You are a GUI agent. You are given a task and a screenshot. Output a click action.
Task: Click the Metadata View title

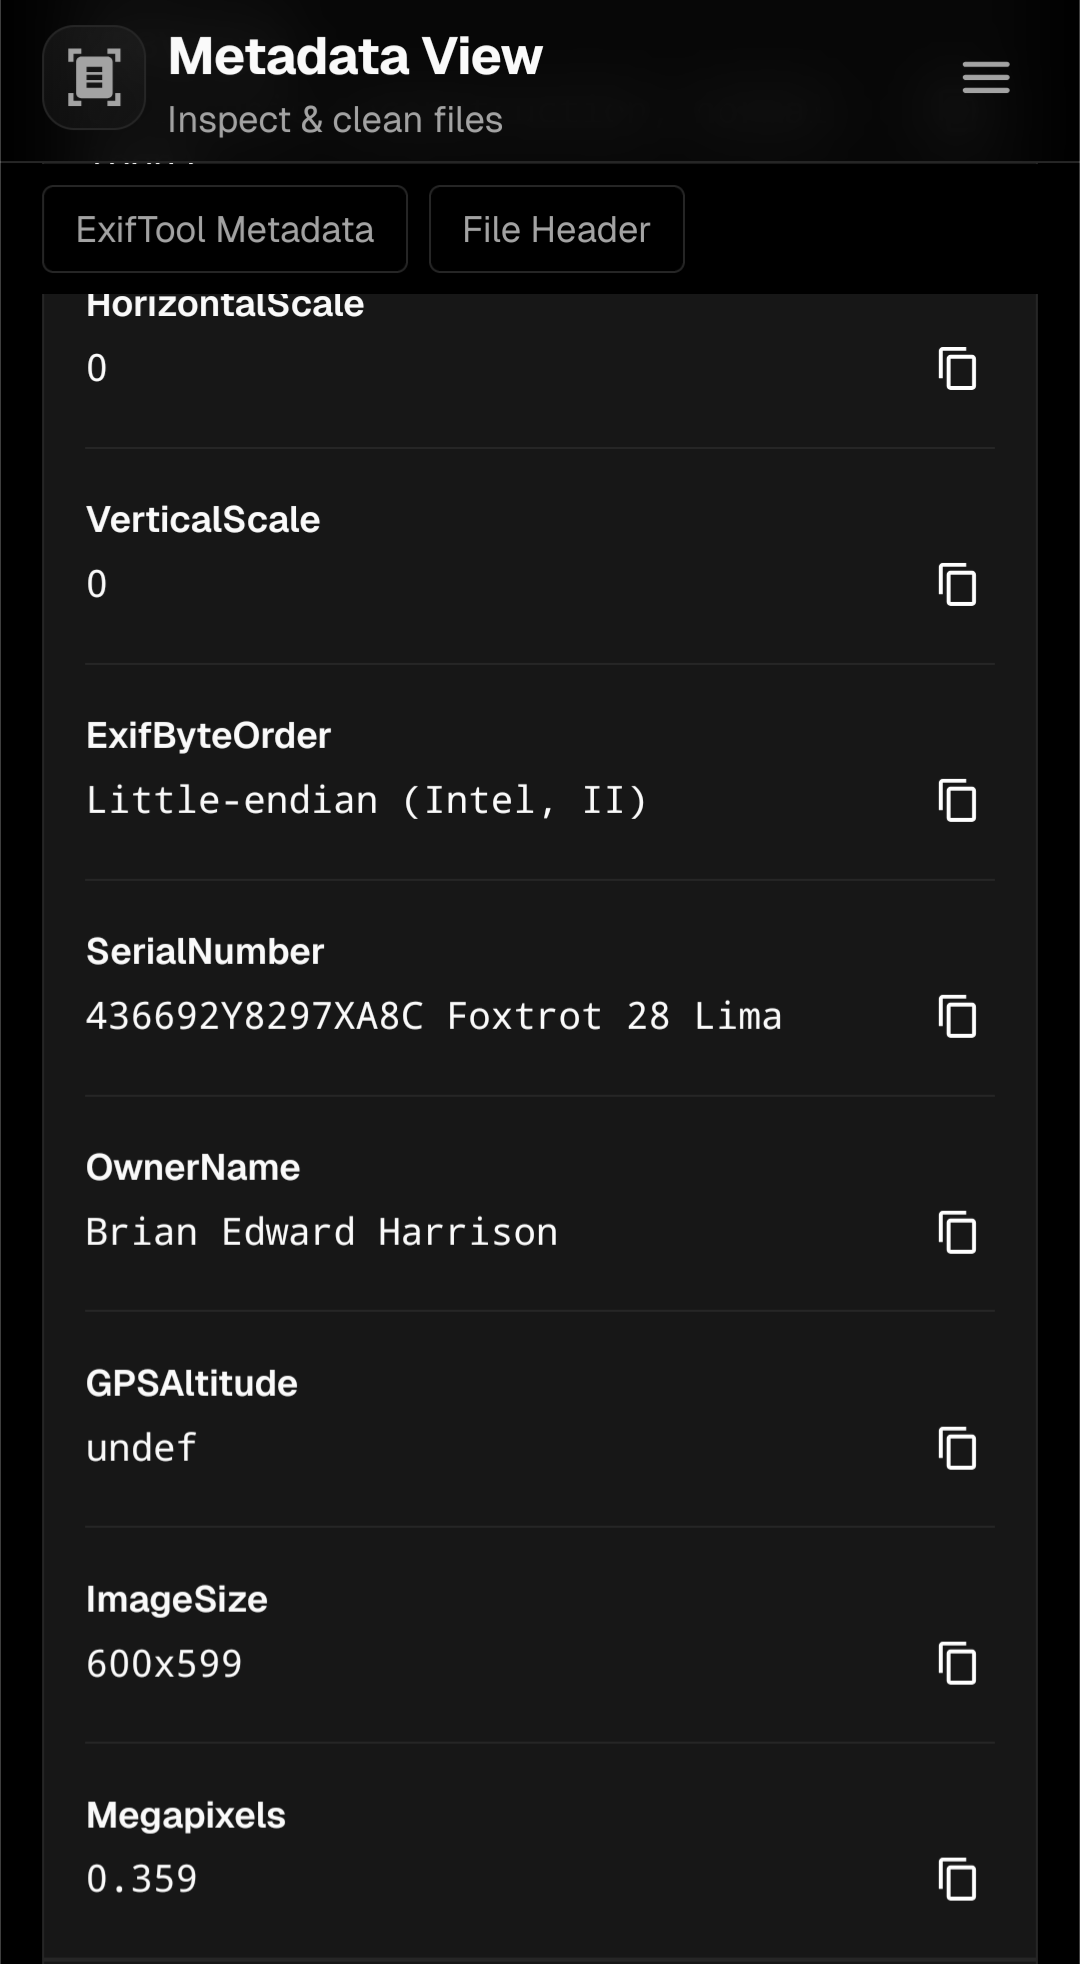(x=355, y=56)
